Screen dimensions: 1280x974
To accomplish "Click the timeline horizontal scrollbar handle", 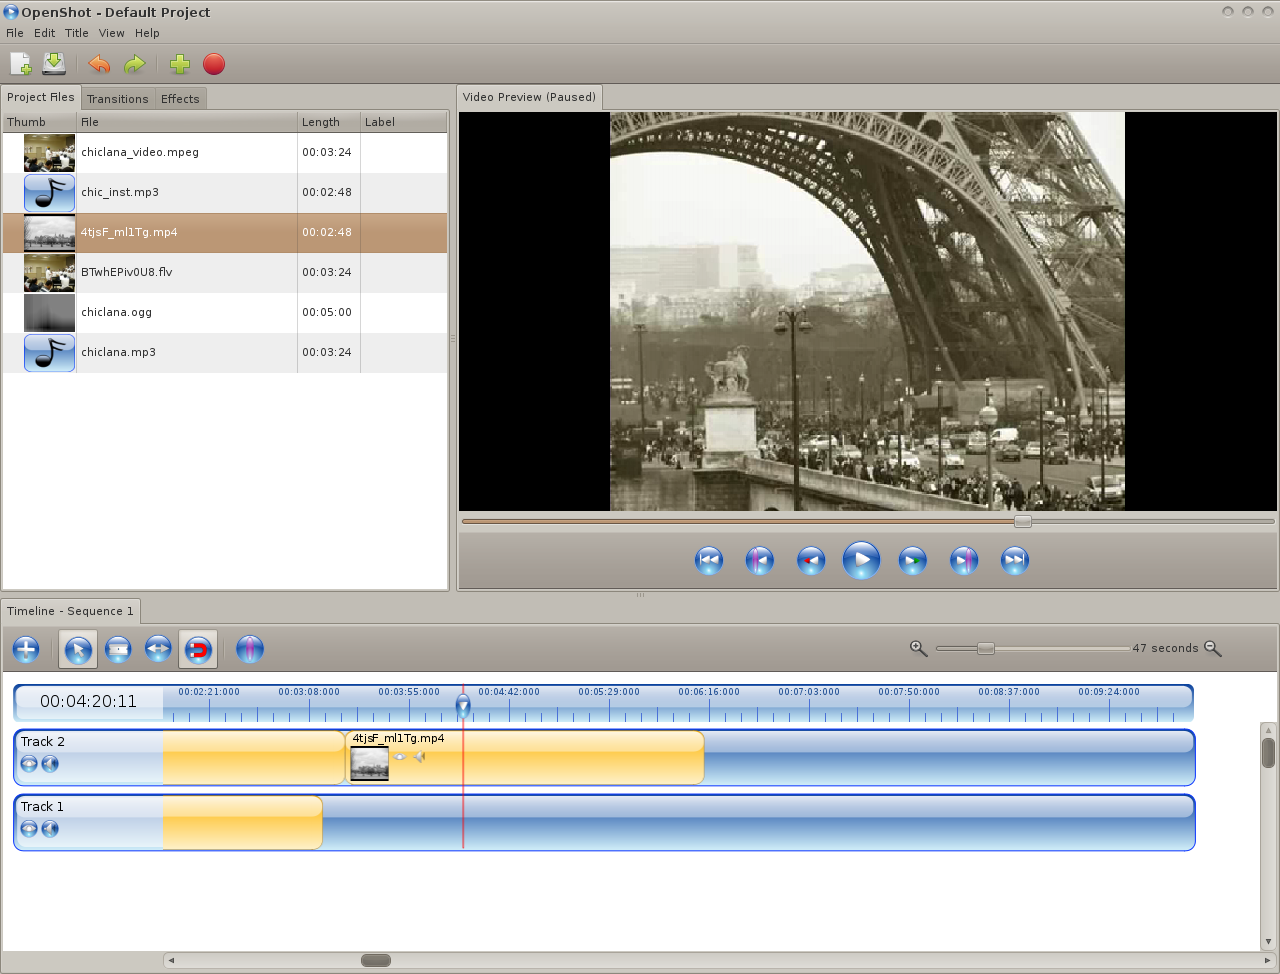I will coord(376,961).
